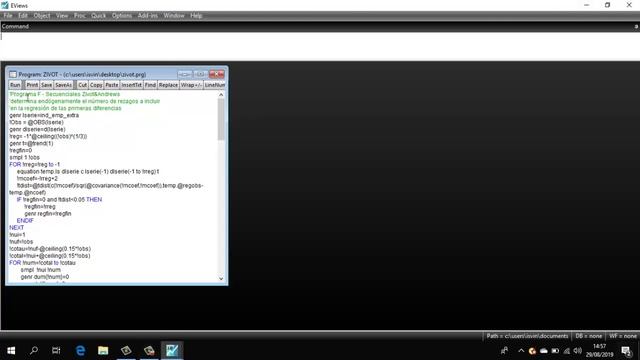This screenshot has width=640, height=360.
Task: Click the EViews taskbar icon
Action: (172, 351)
